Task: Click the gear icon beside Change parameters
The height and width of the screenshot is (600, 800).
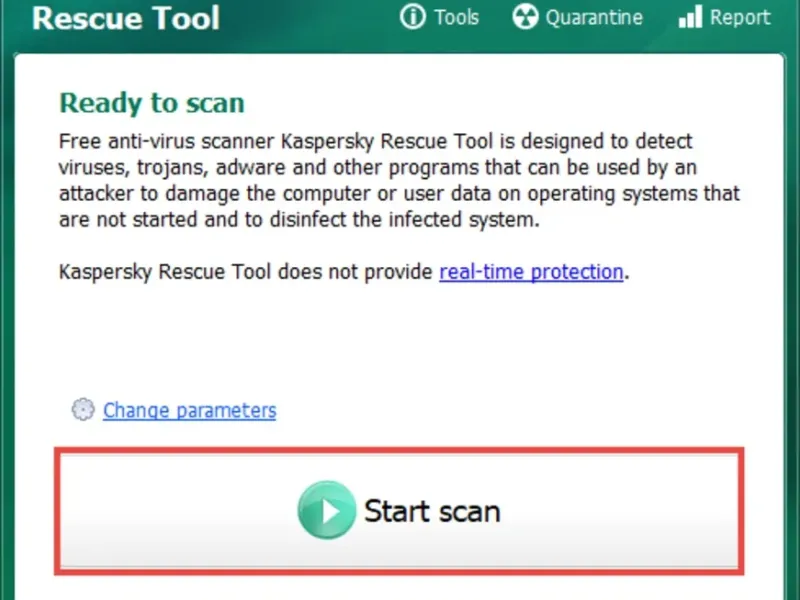Action: pos(83,410)
